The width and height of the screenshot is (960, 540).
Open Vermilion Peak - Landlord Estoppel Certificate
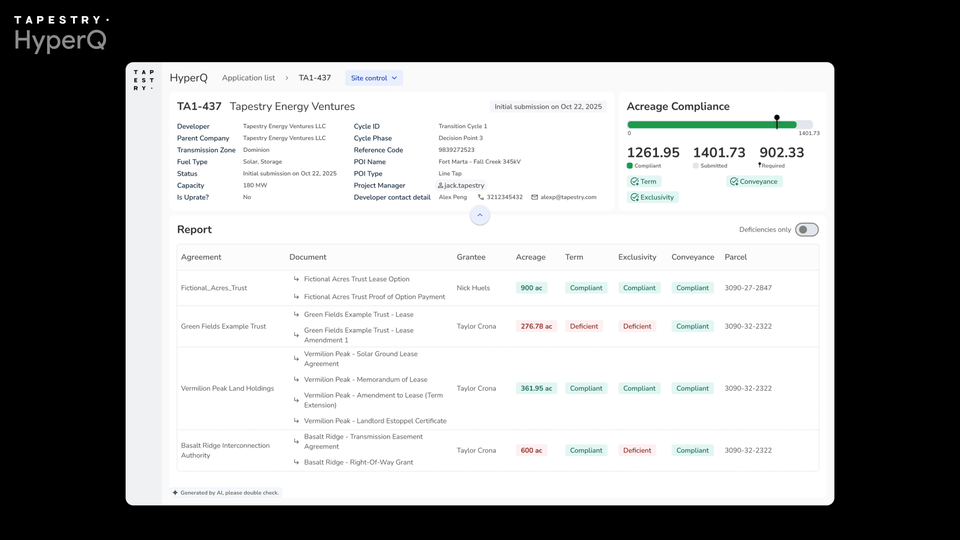click(375, 421)
